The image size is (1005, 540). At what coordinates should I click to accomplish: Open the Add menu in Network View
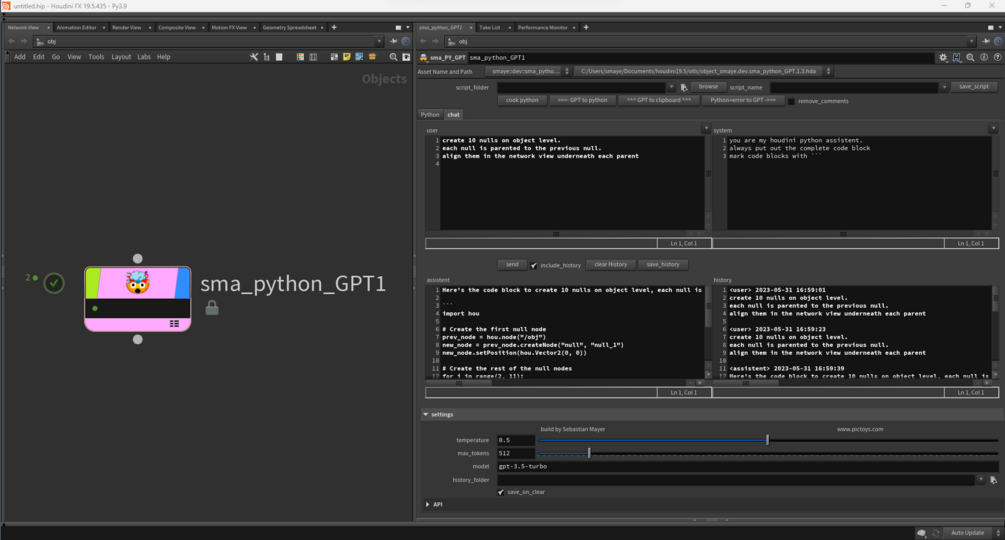click(20, 57)
